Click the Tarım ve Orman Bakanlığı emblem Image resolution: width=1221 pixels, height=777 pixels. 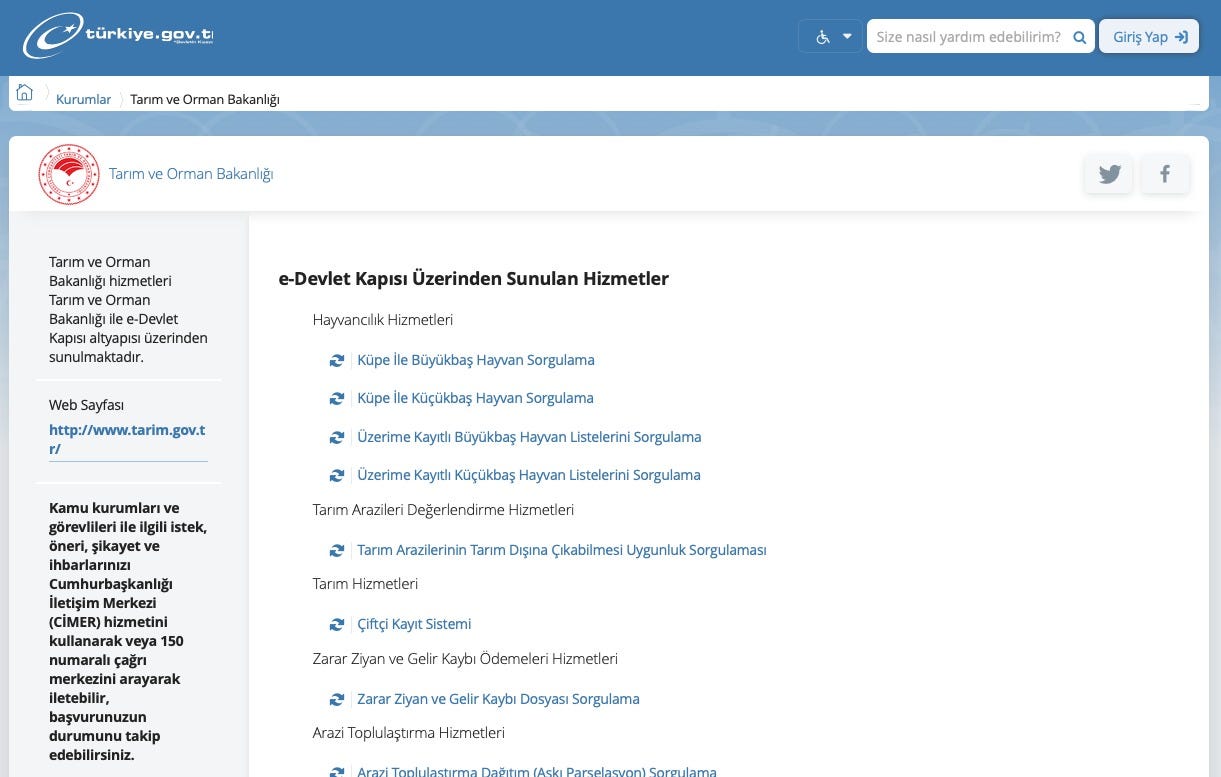click(69, 174)
